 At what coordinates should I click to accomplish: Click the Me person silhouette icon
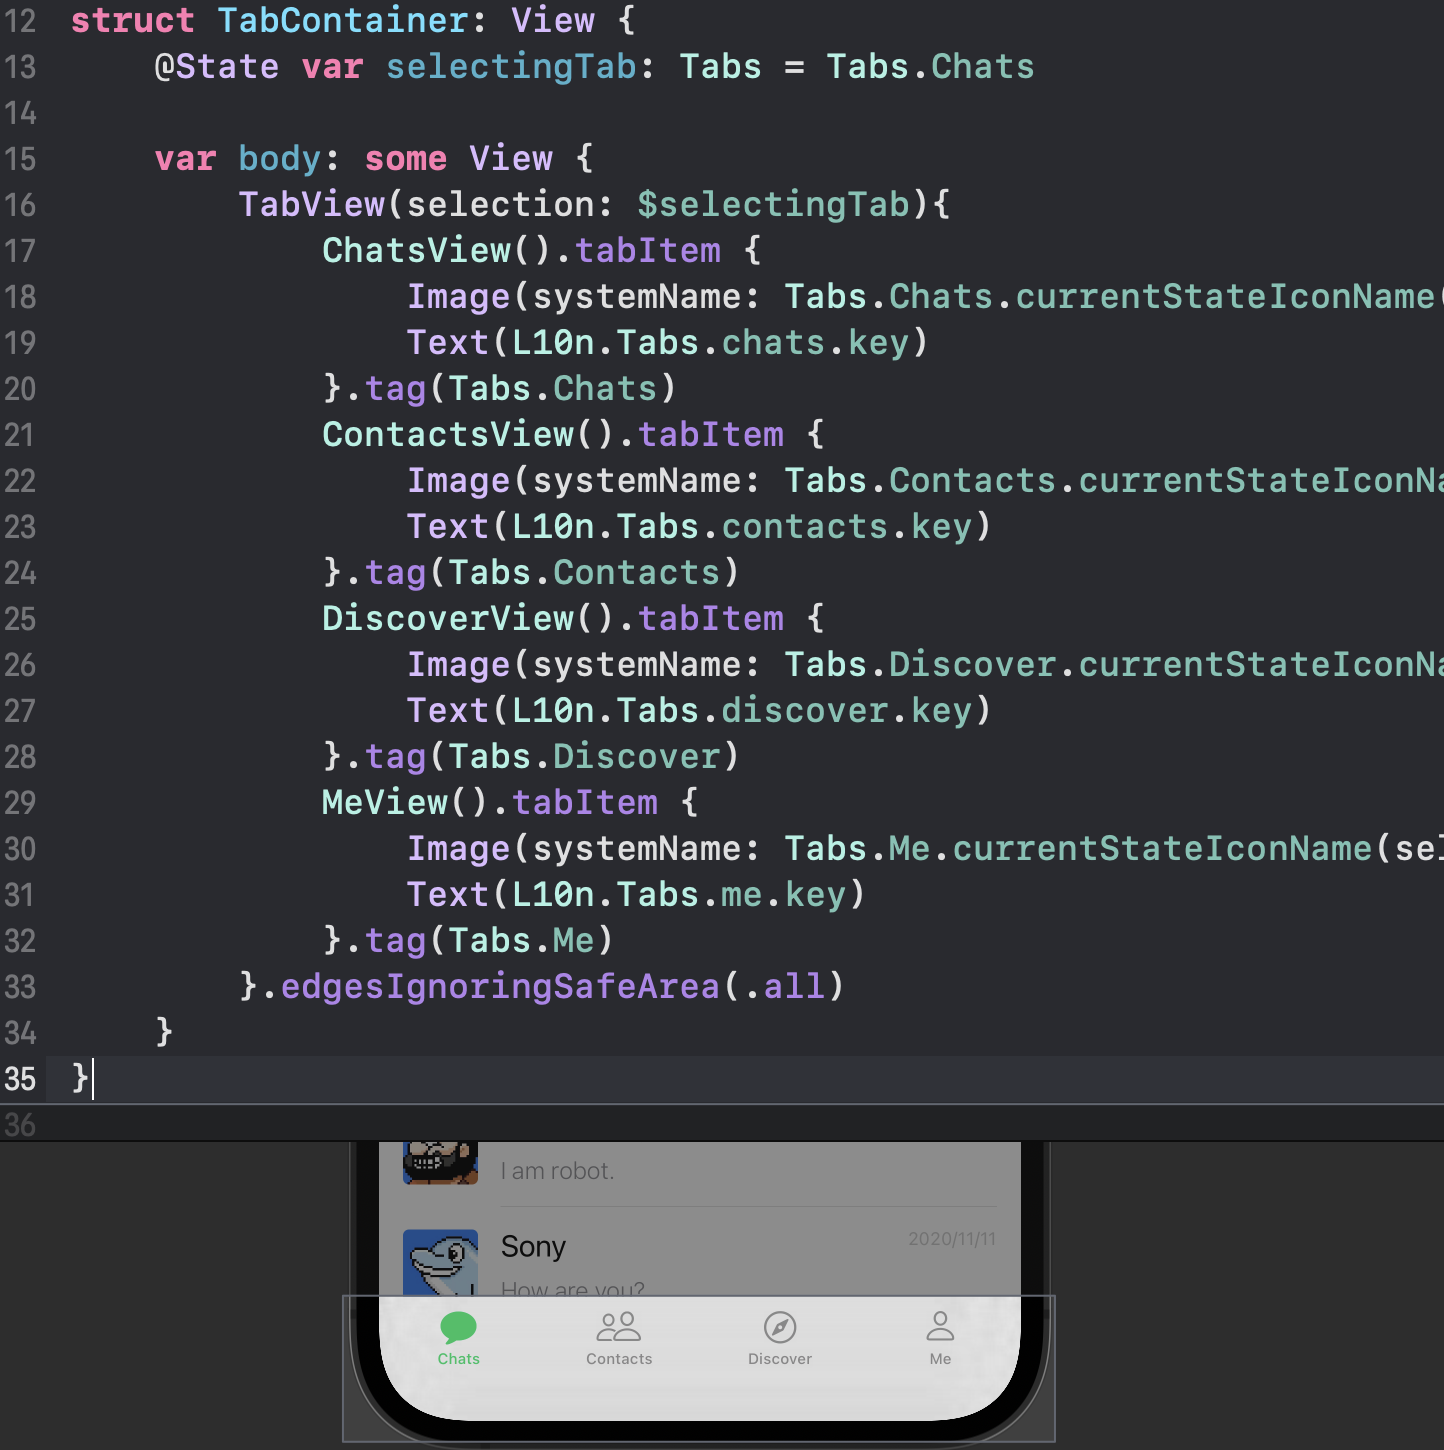tap(940, 1327)
